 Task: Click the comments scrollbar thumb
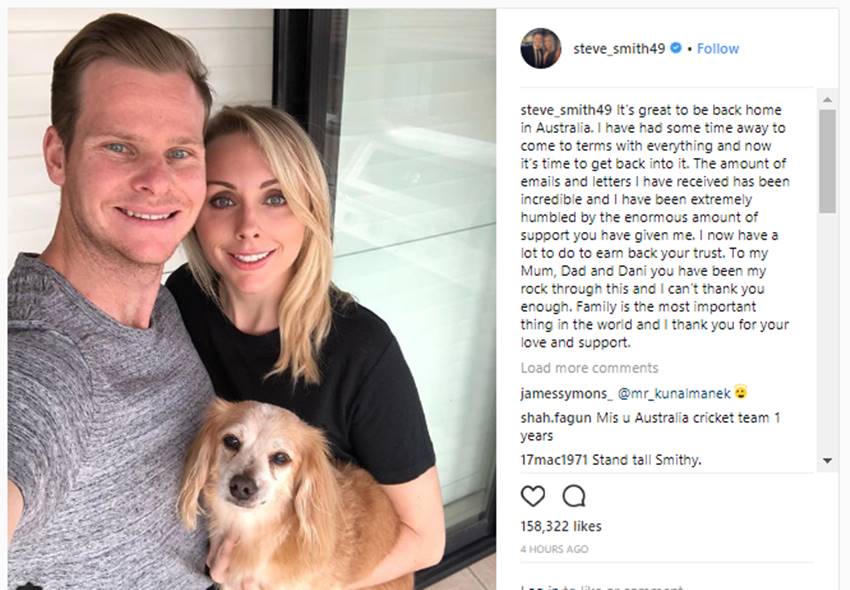coord(827,162)
